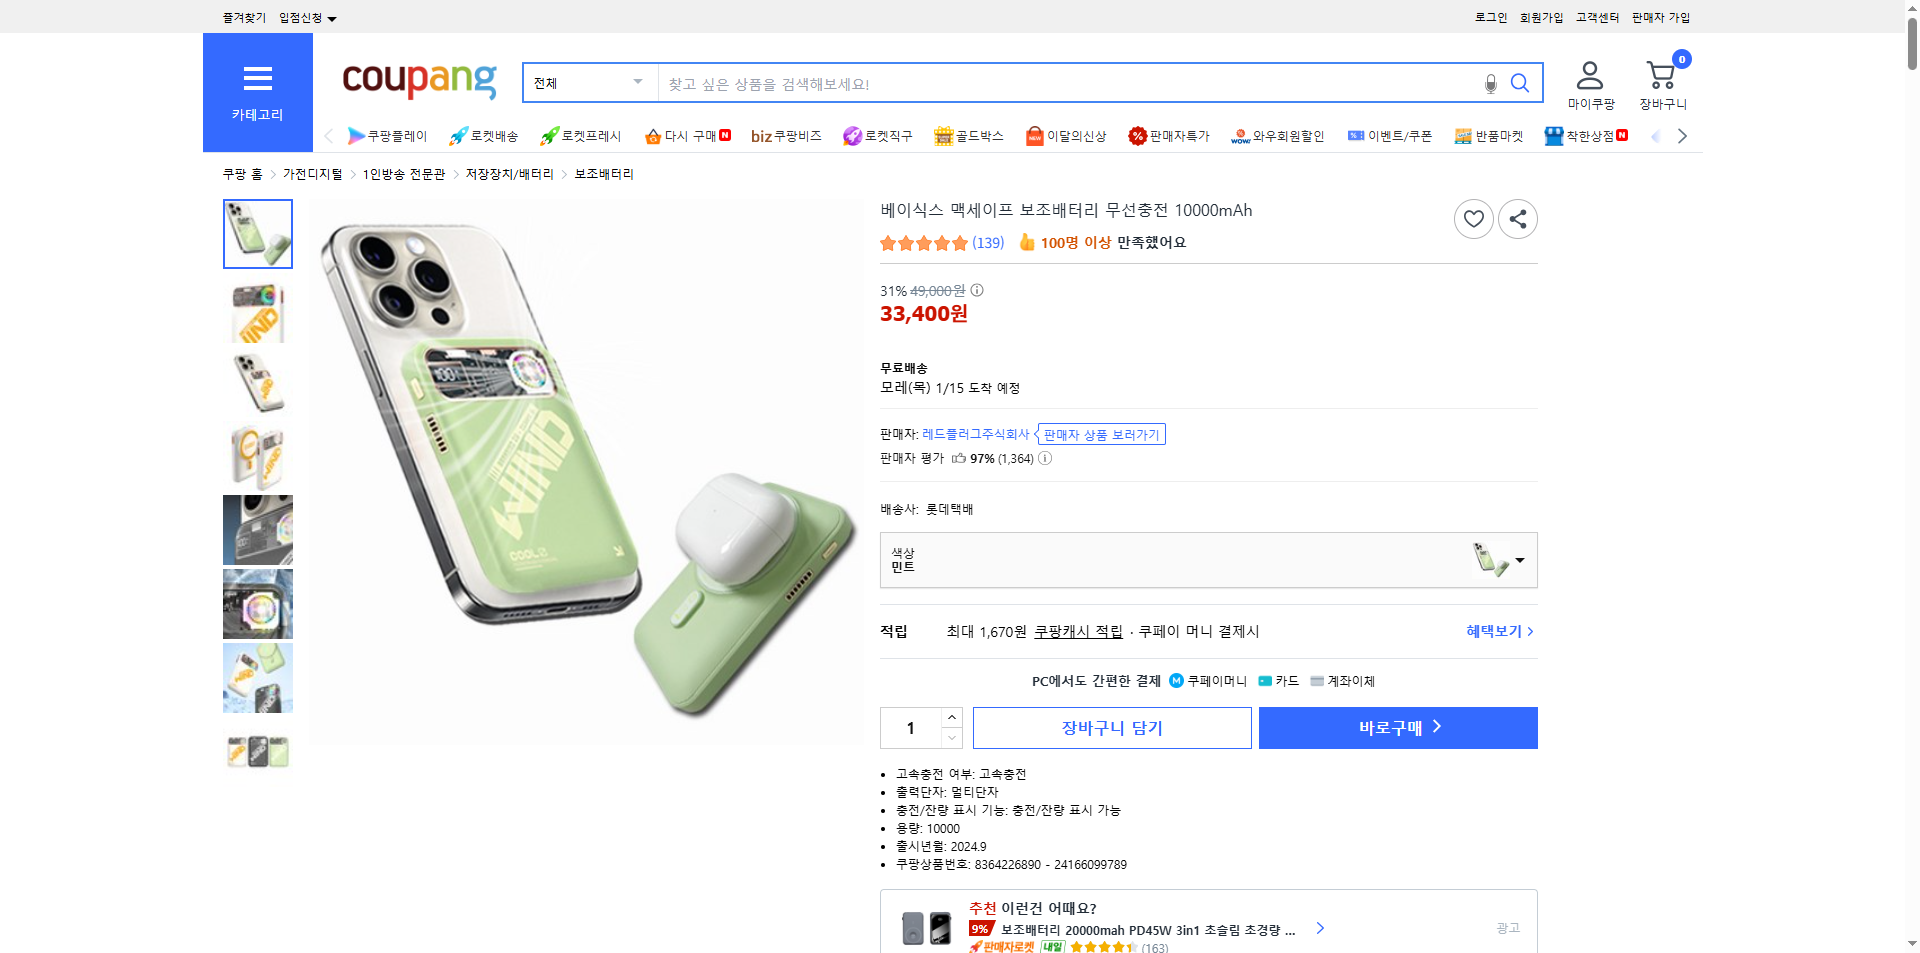
Task: Open the 장바구니 shopping cart icon
Action: 1660,72
